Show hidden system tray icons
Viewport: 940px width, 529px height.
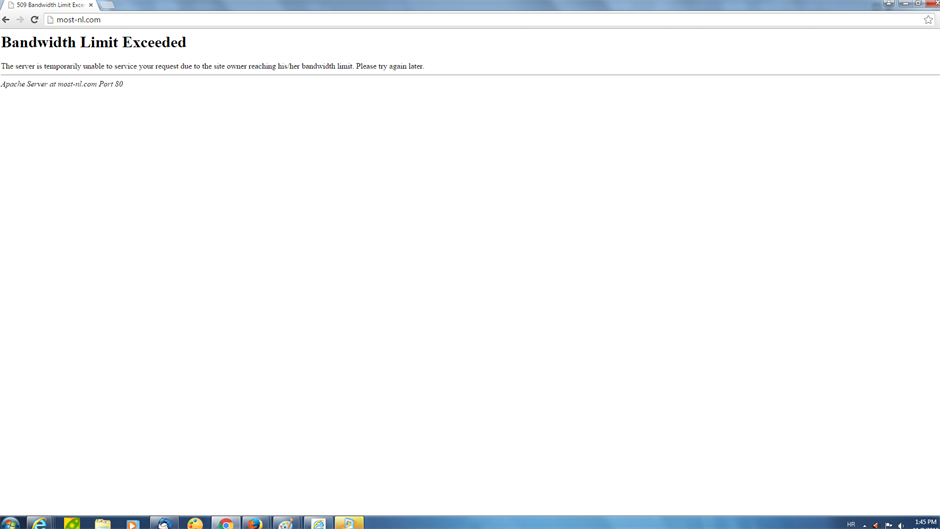click(865, 525)
